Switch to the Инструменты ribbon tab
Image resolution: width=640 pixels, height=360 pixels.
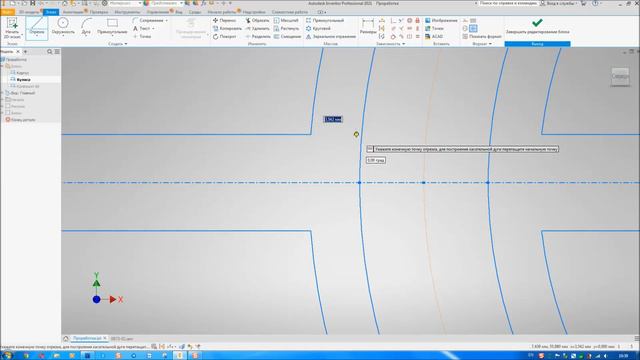pyautogui.click(x=127, y=12)
